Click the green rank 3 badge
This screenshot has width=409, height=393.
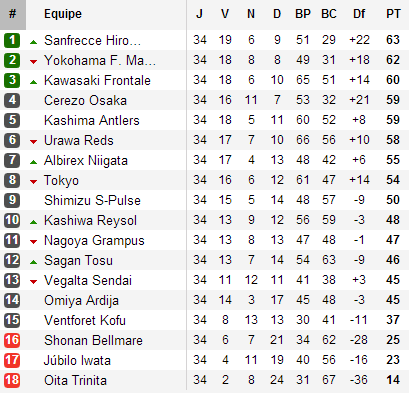(12, 80)
